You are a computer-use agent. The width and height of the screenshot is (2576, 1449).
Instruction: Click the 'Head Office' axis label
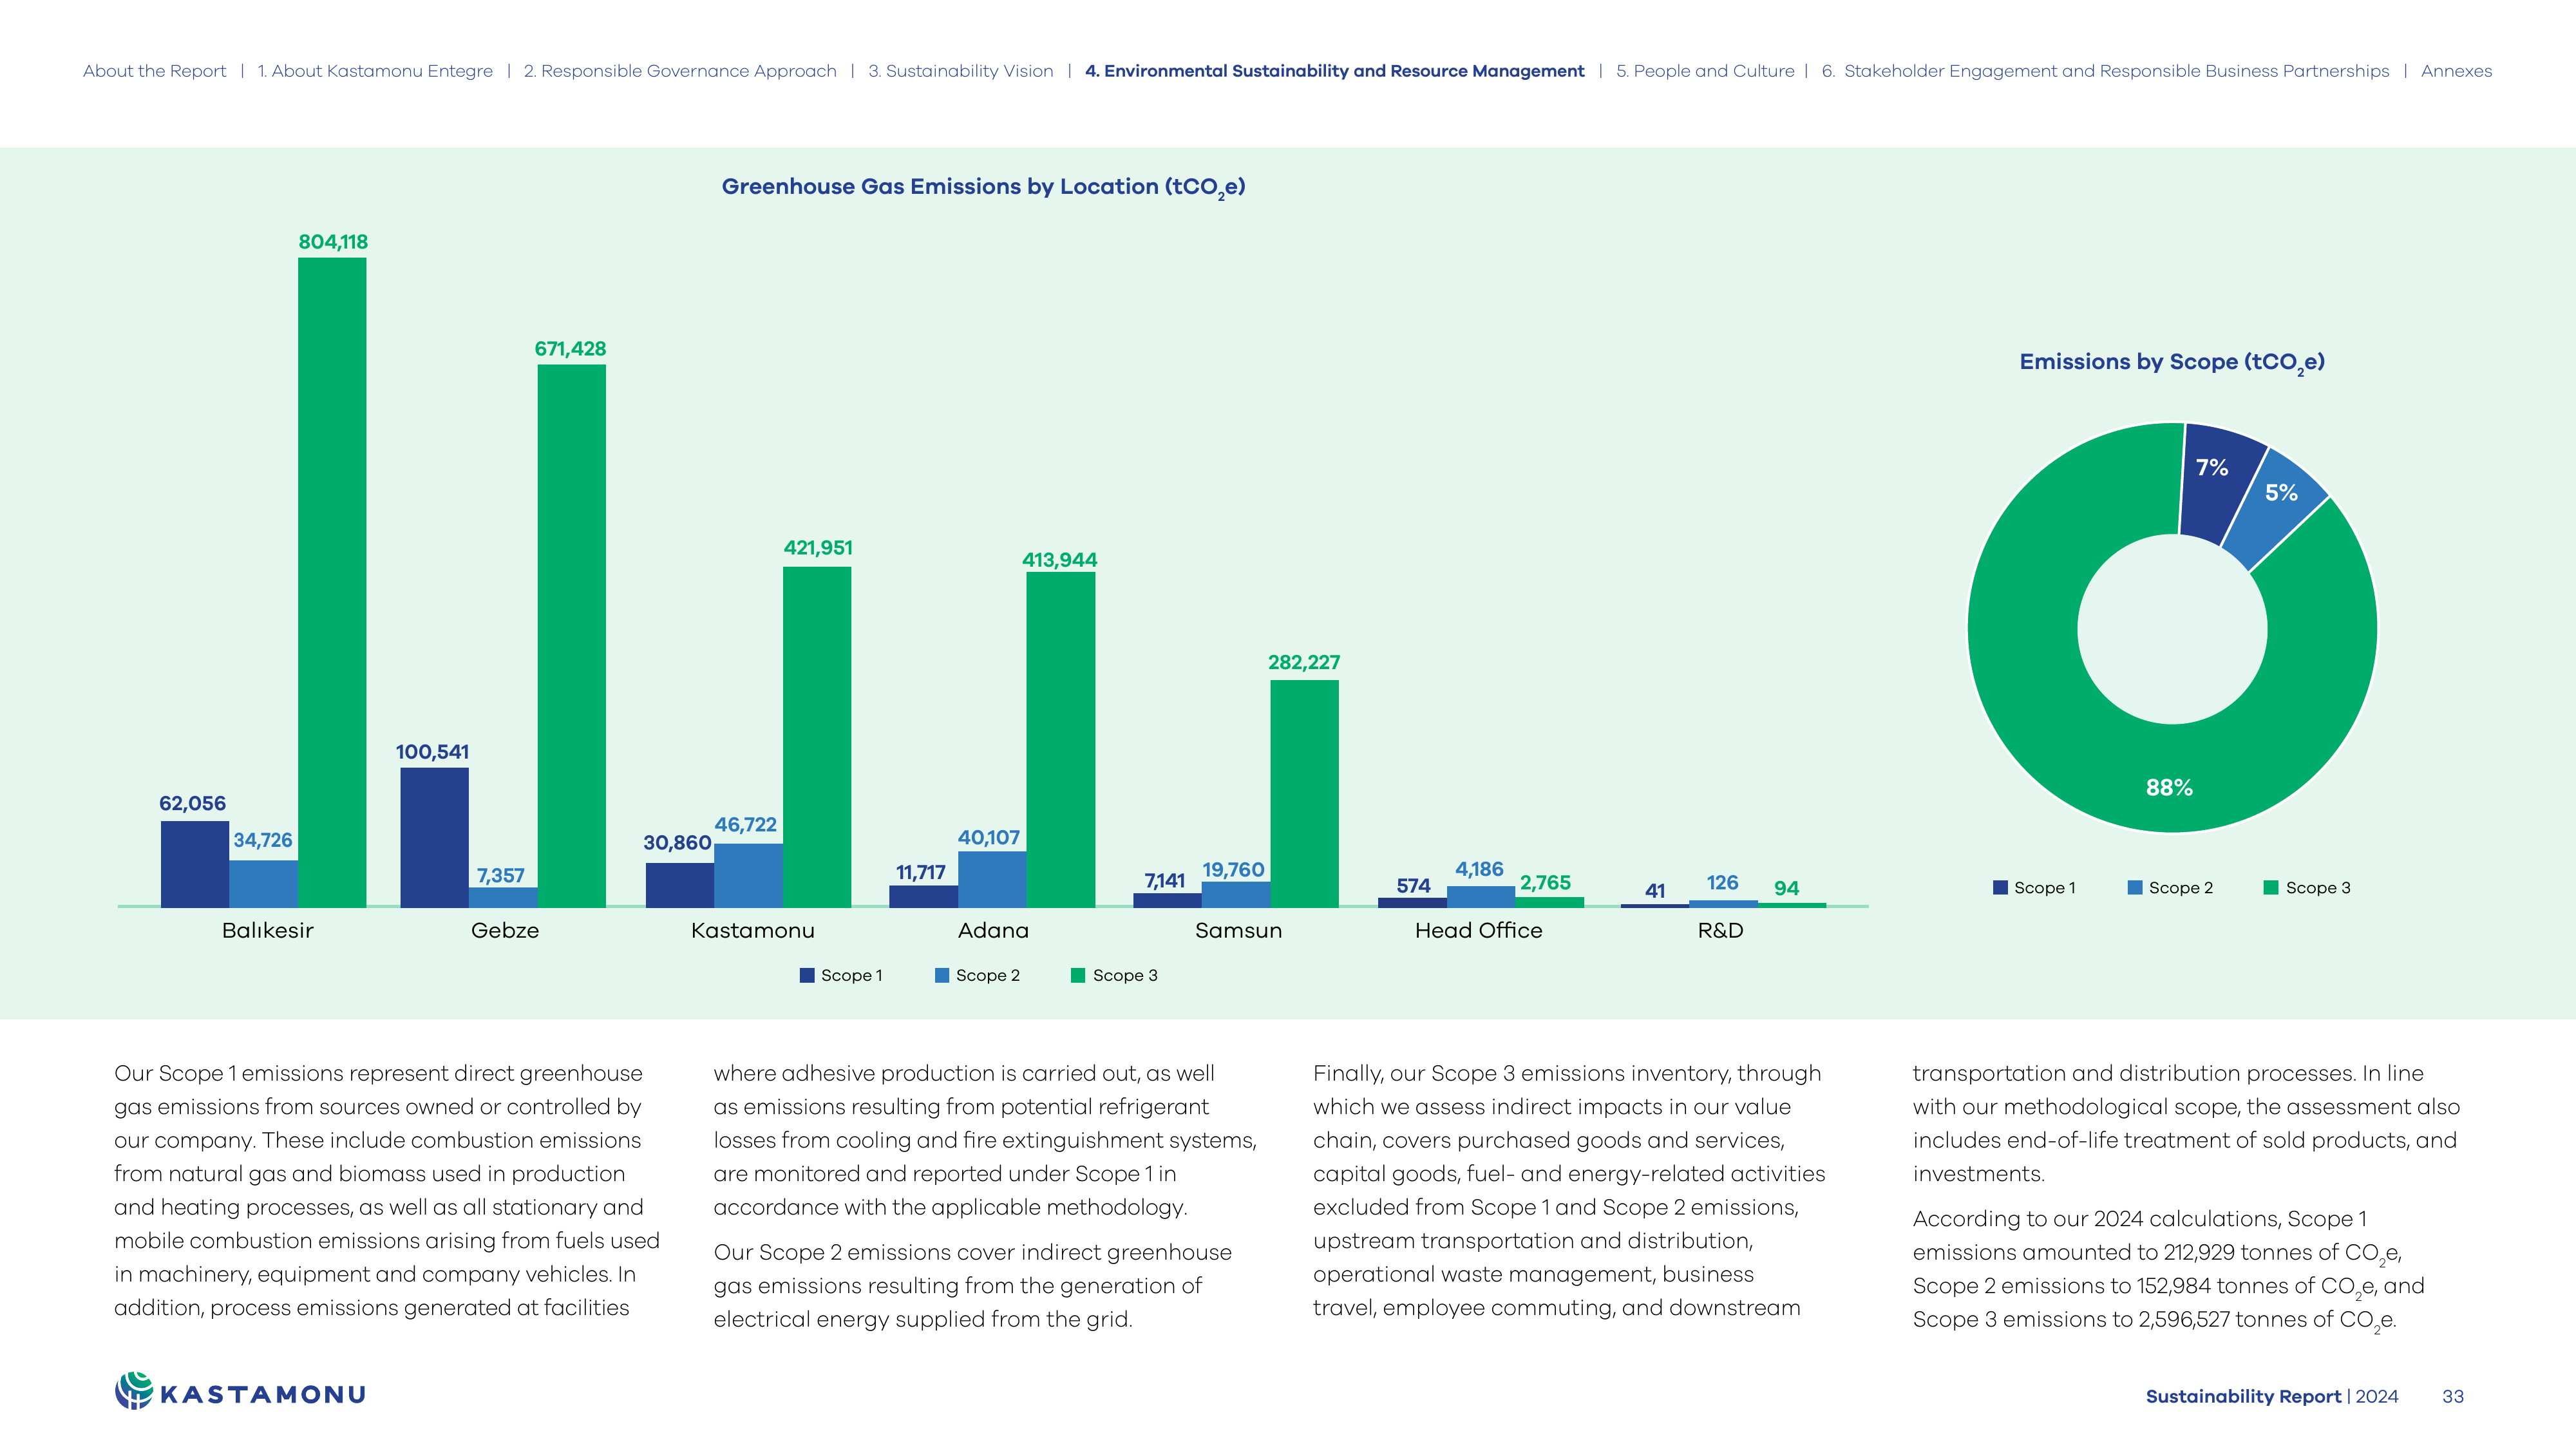1478,930
